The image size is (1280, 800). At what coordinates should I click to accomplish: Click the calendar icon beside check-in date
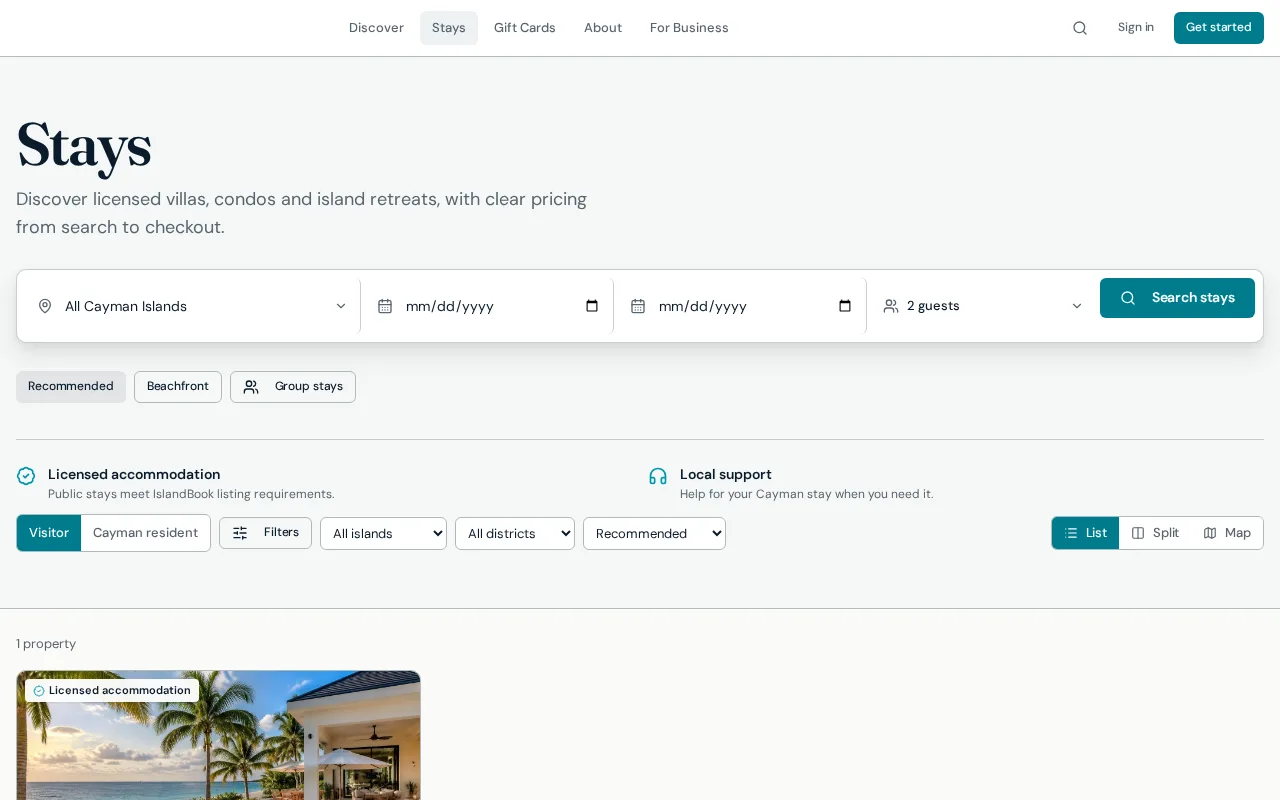tap(385, 306)
